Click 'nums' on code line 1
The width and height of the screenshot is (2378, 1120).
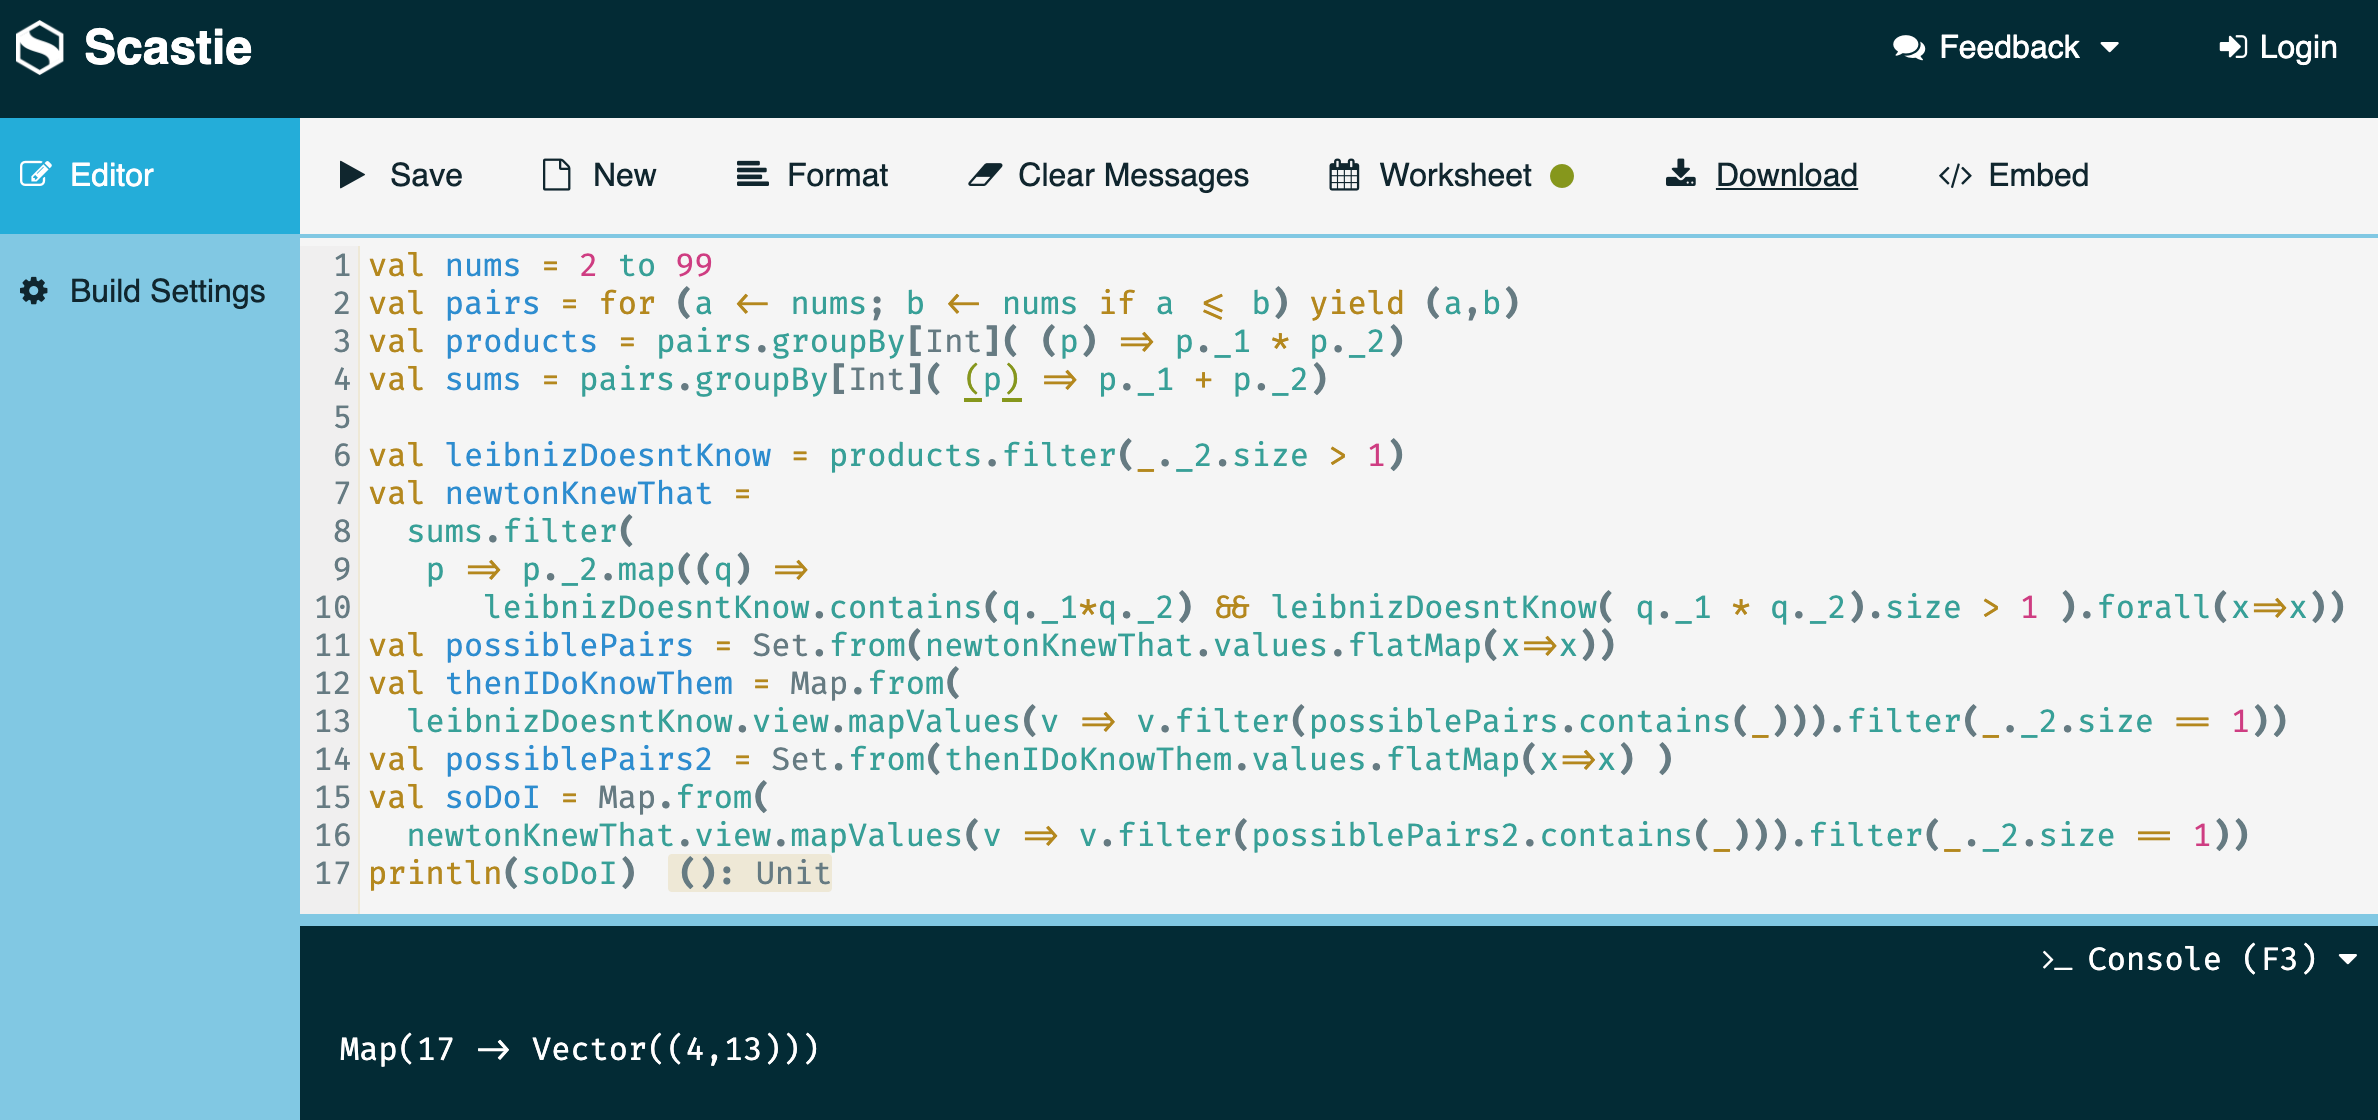(x=483, y=265)
